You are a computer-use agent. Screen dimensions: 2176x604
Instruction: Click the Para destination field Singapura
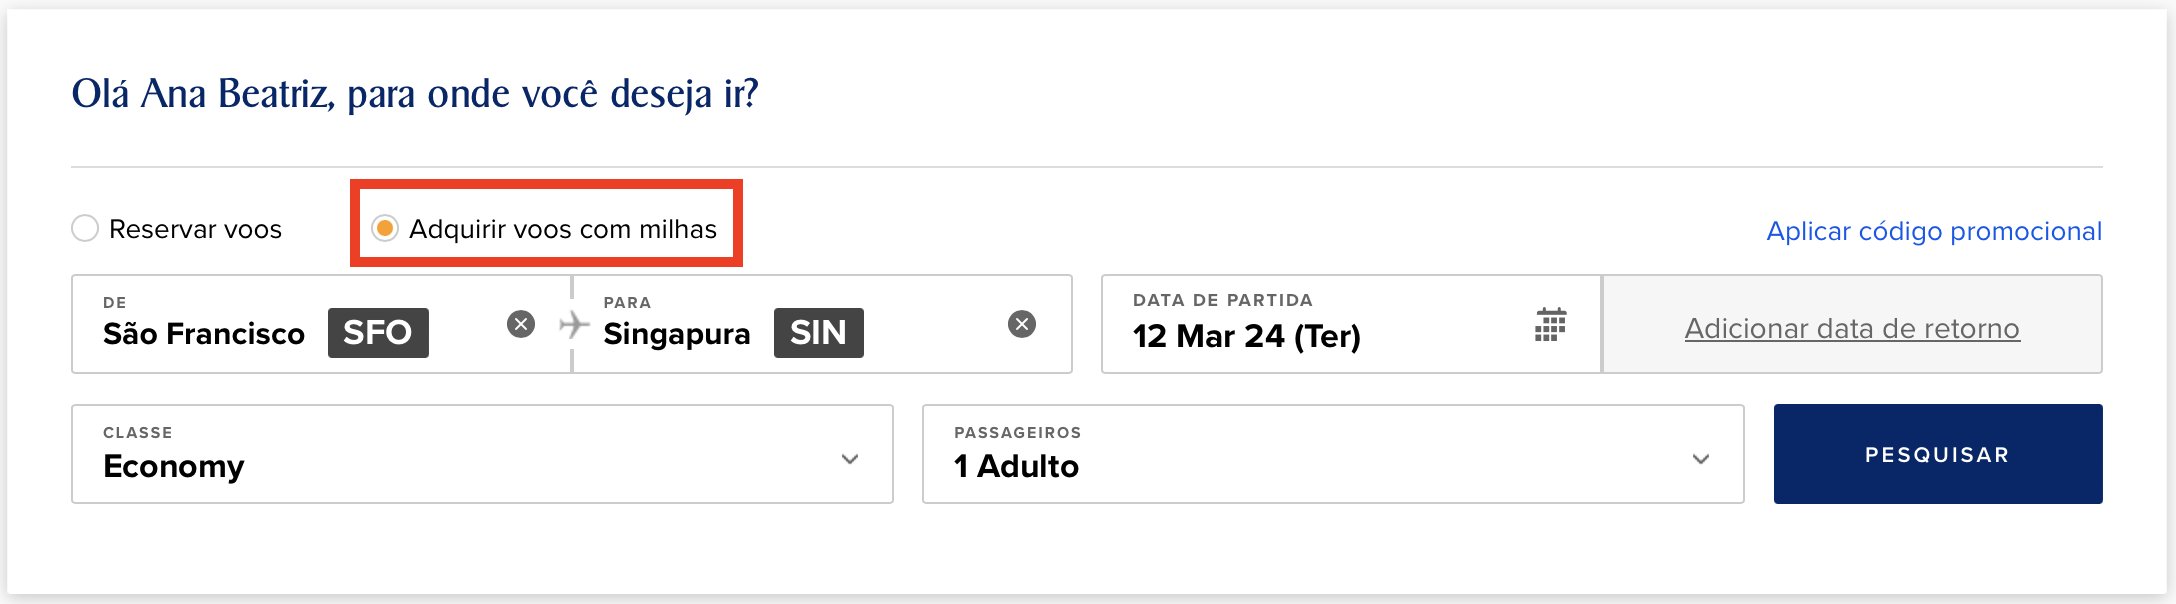coord(822,324)
